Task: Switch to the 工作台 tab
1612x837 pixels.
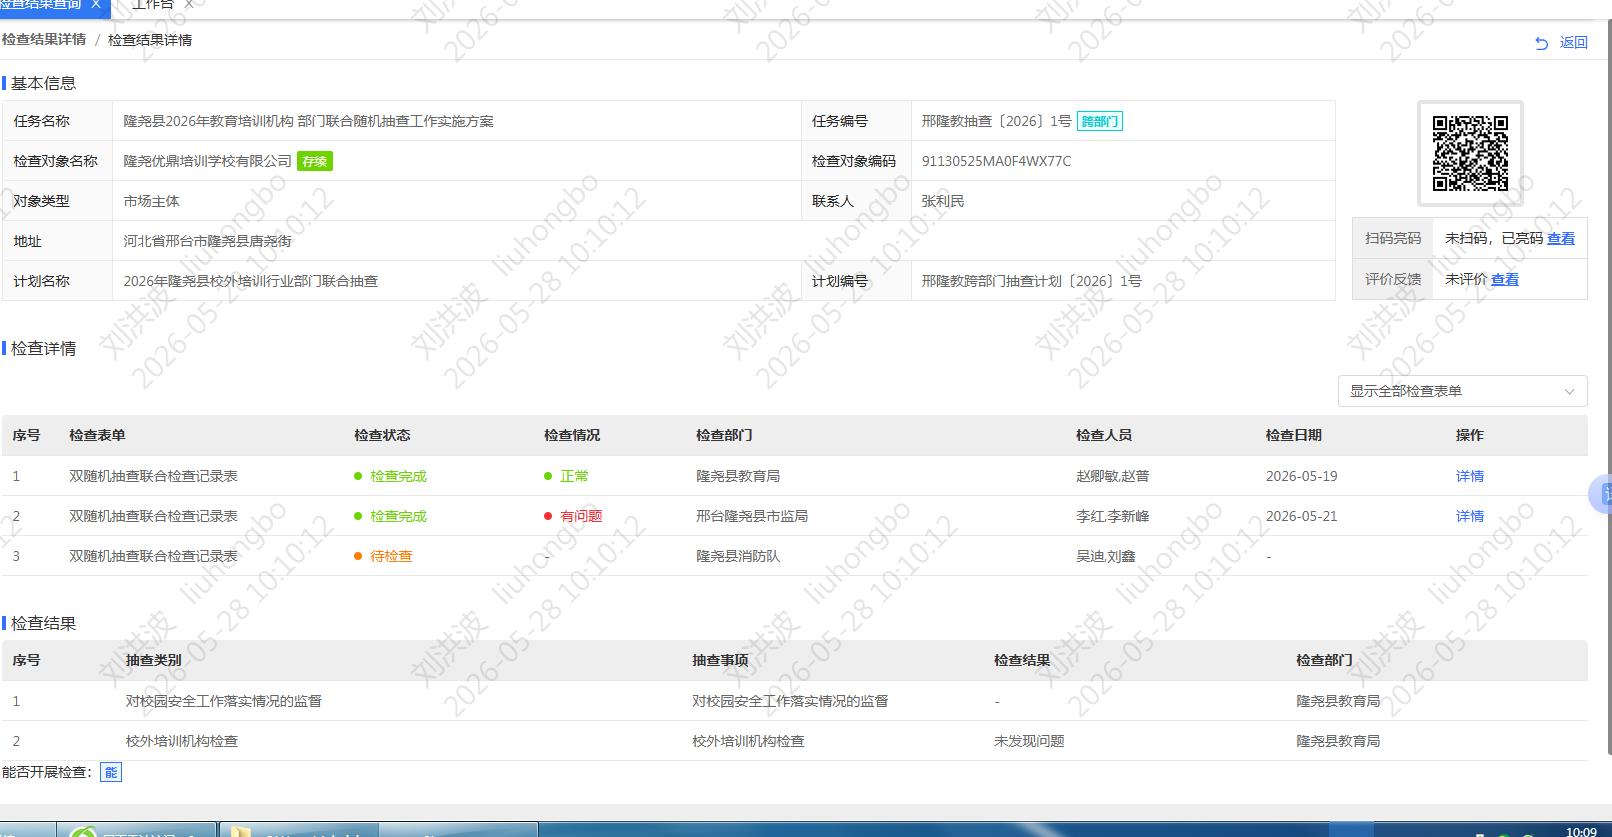Action: [x=152, y=5]
